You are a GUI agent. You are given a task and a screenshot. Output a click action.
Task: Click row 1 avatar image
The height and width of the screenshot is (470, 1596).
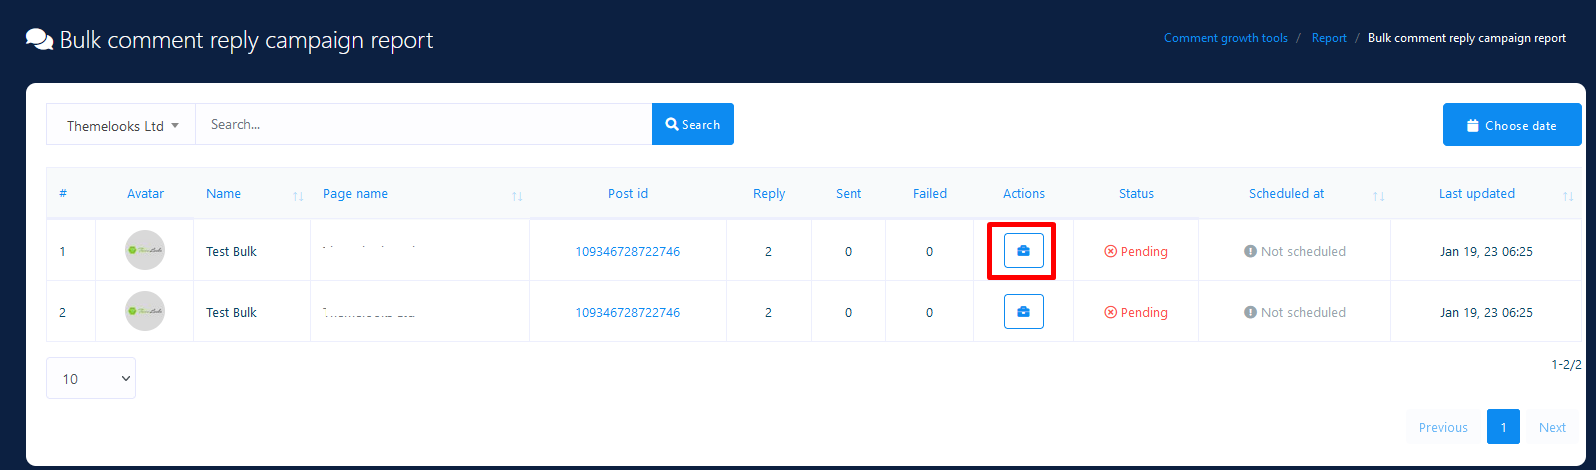coord(145,250)
